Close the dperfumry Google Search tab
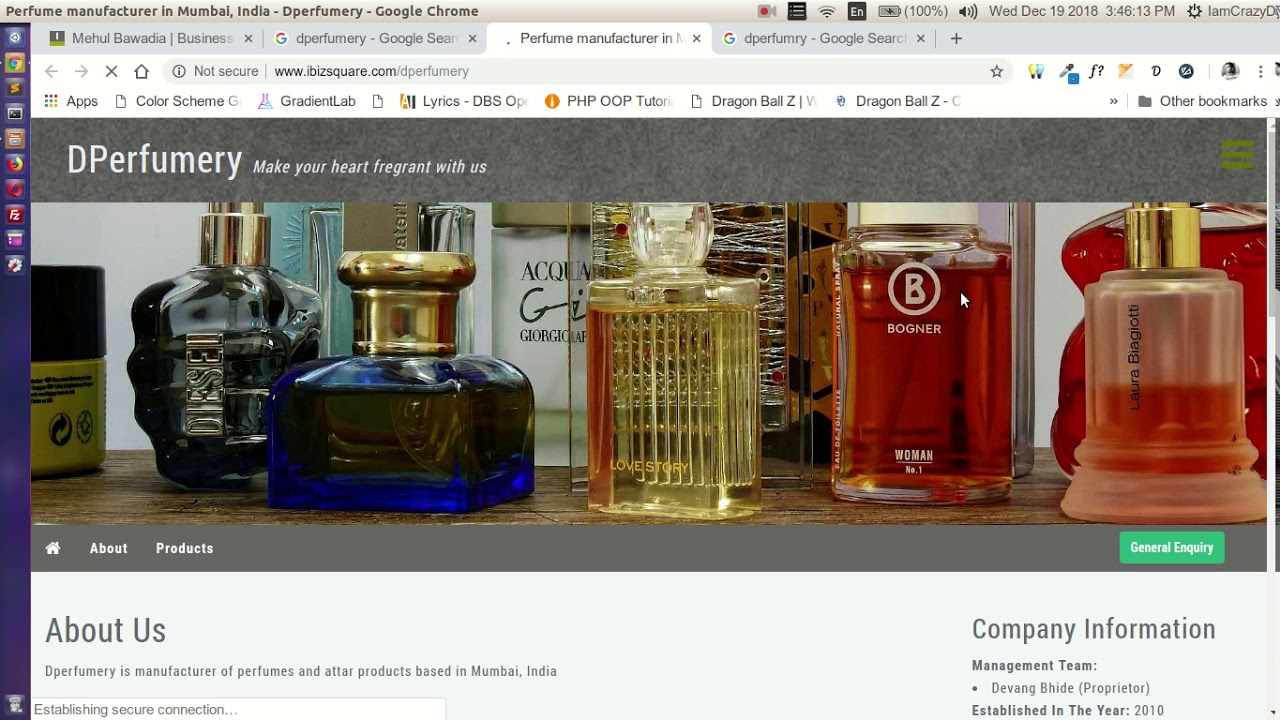1280x720 pixels. [920, 38]
